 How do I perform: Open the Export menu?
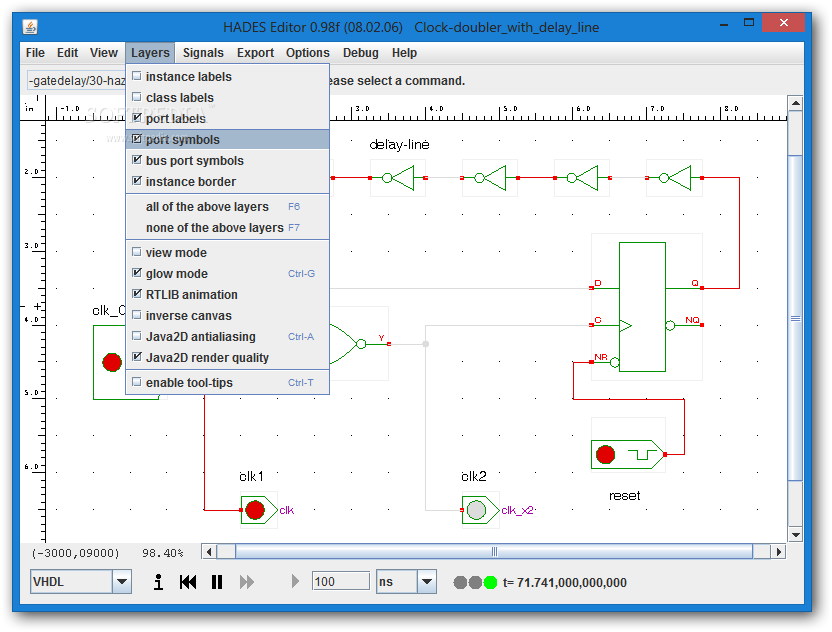255,53
